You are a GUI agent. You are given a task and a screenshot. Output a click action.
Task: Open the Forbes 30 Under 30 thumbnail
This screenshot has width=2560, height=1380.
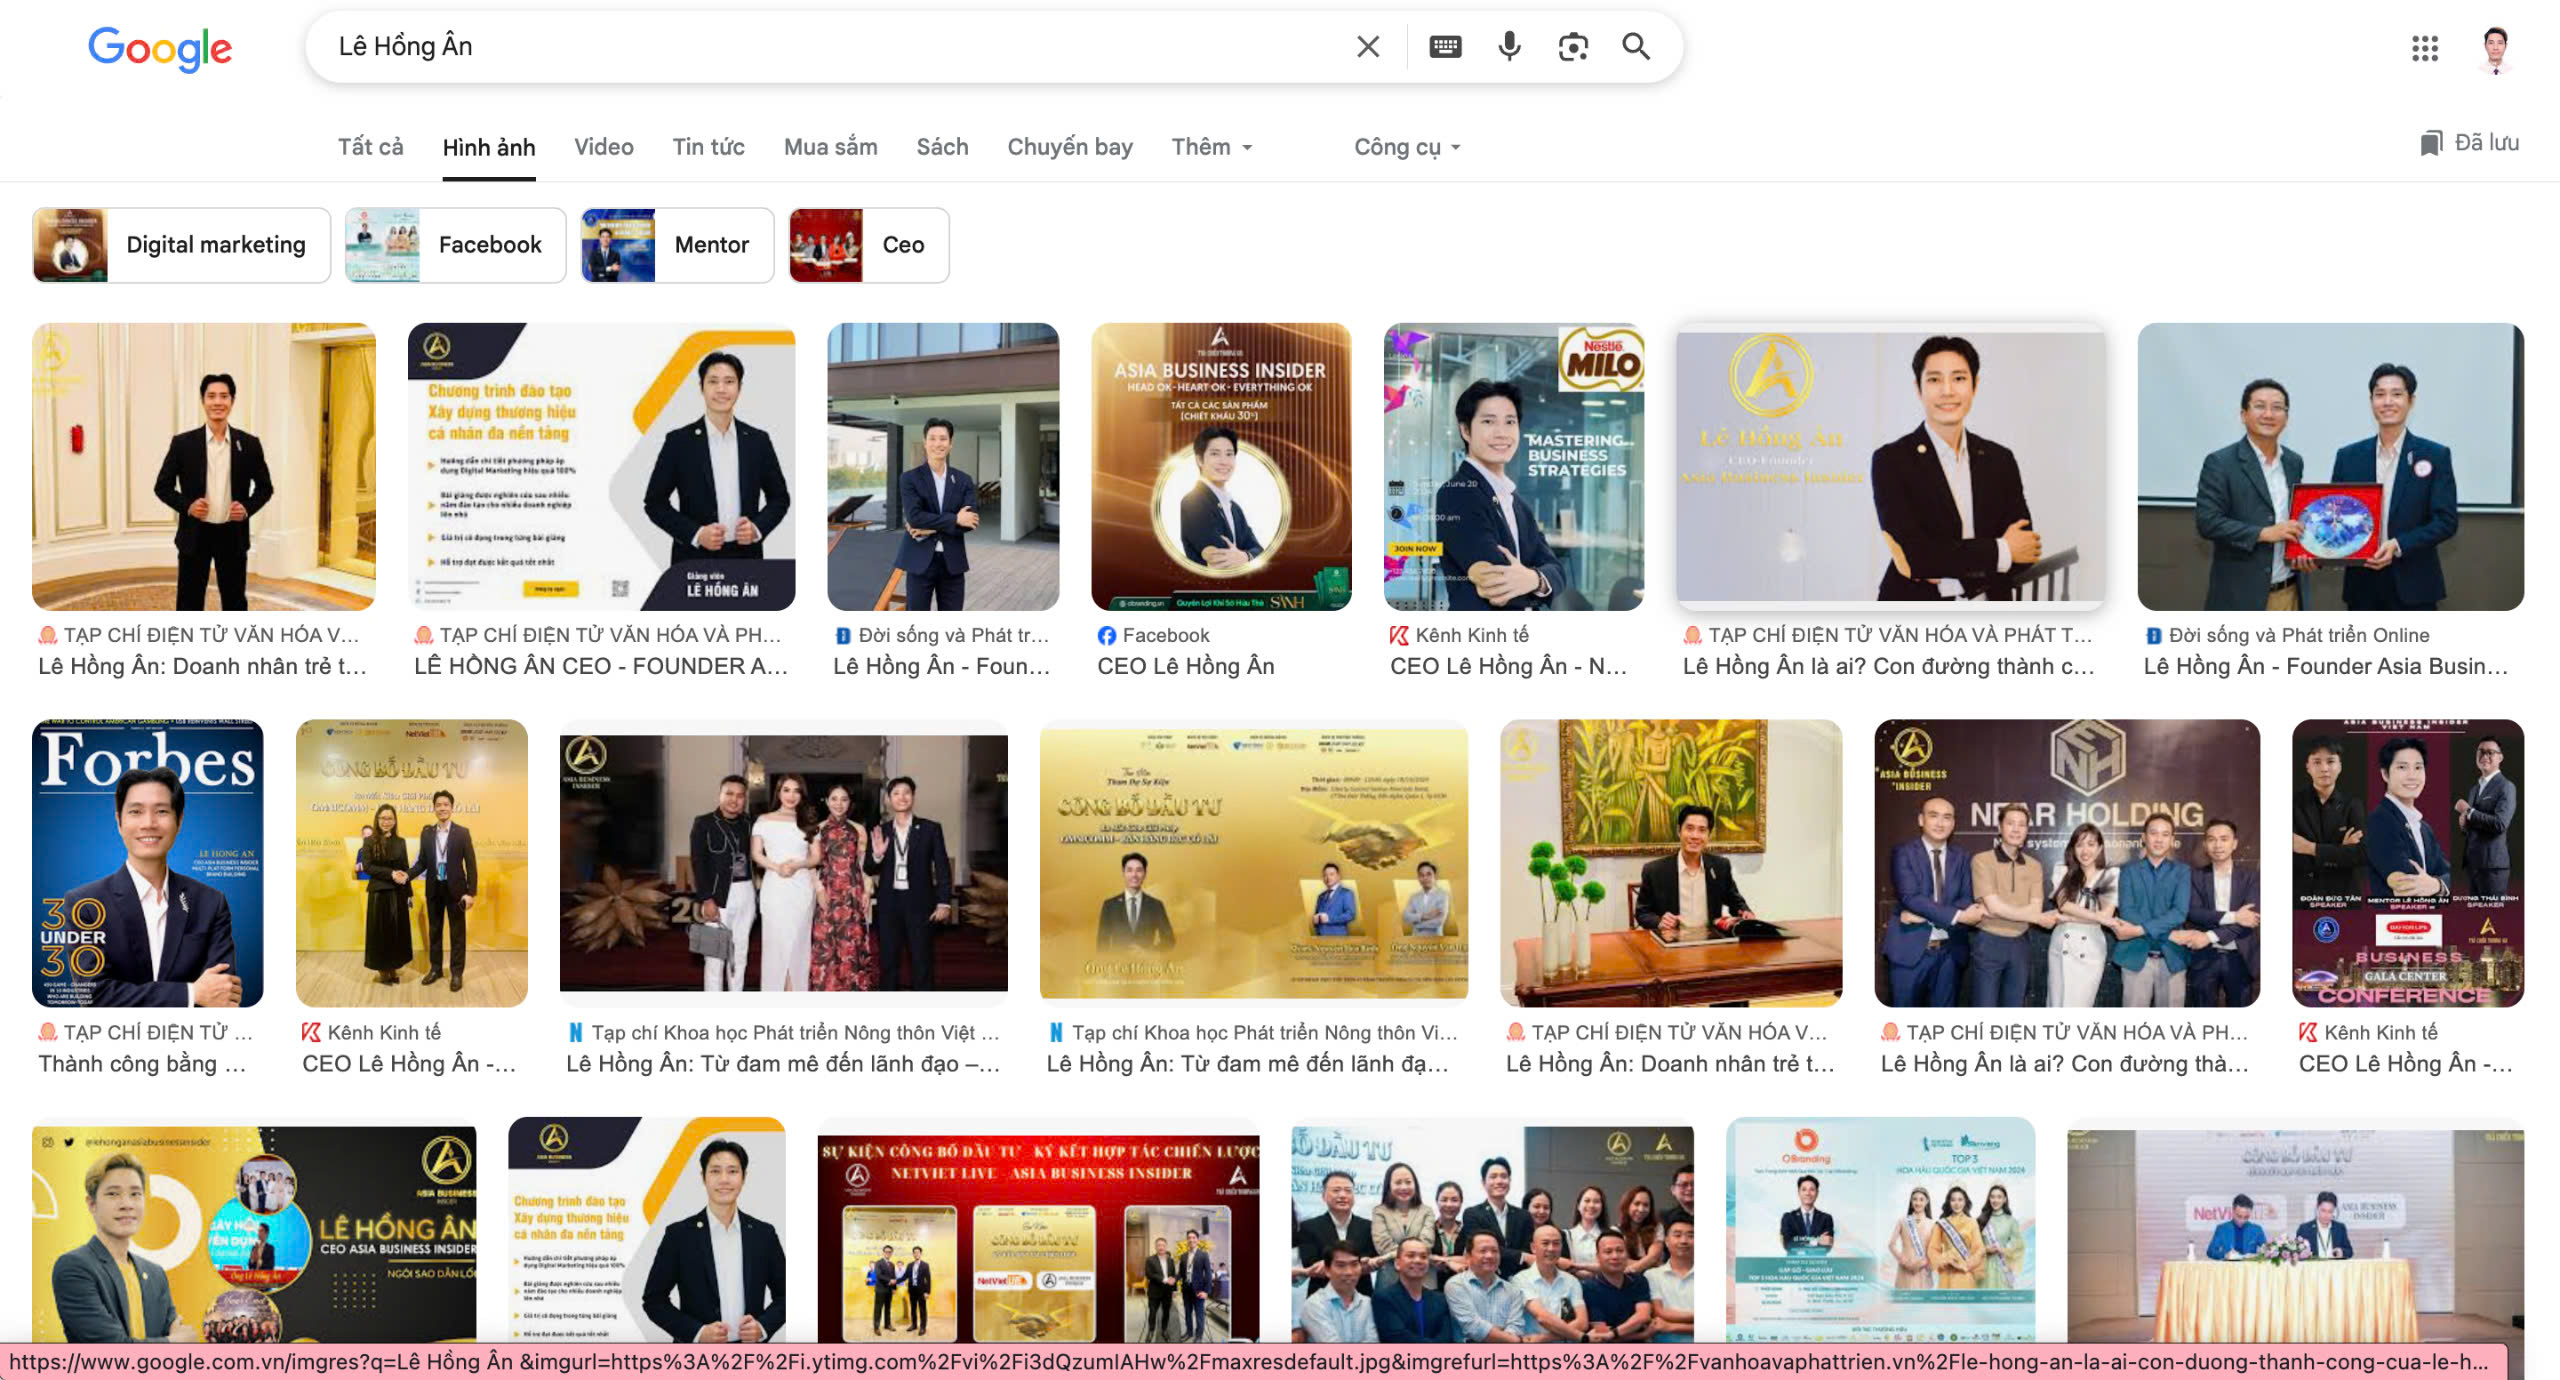[x=148, y=863]
